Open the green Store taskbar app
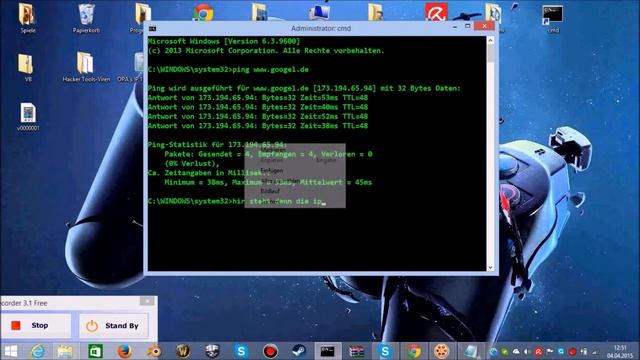Image resolution: width=640 pixels, height=360 pixels. click(x=96, y=351)
